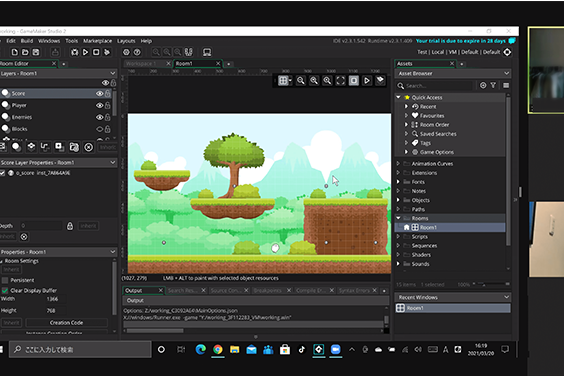Fit room to window icon
This screenshot has width=564, height=376.
(x=340, y=81)
